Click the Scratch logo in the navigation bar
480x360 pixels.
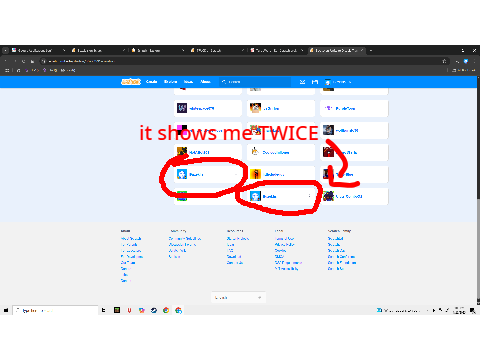tap(131, 82)
